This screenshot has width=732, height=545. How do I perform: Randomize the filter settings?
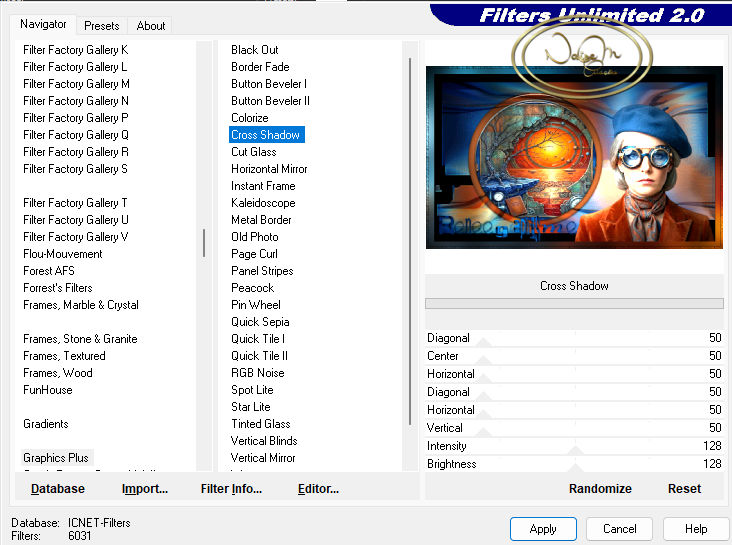point(600,488)
